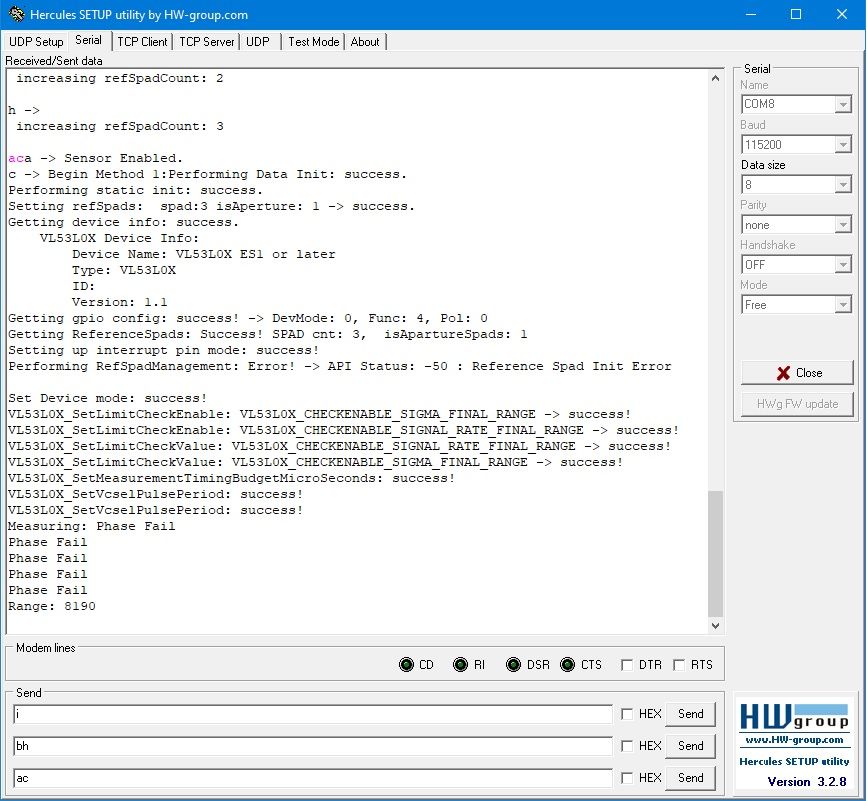867x801 pixels.
Task: Click the DSR modem line indicator LED
Action: [514, 664]
